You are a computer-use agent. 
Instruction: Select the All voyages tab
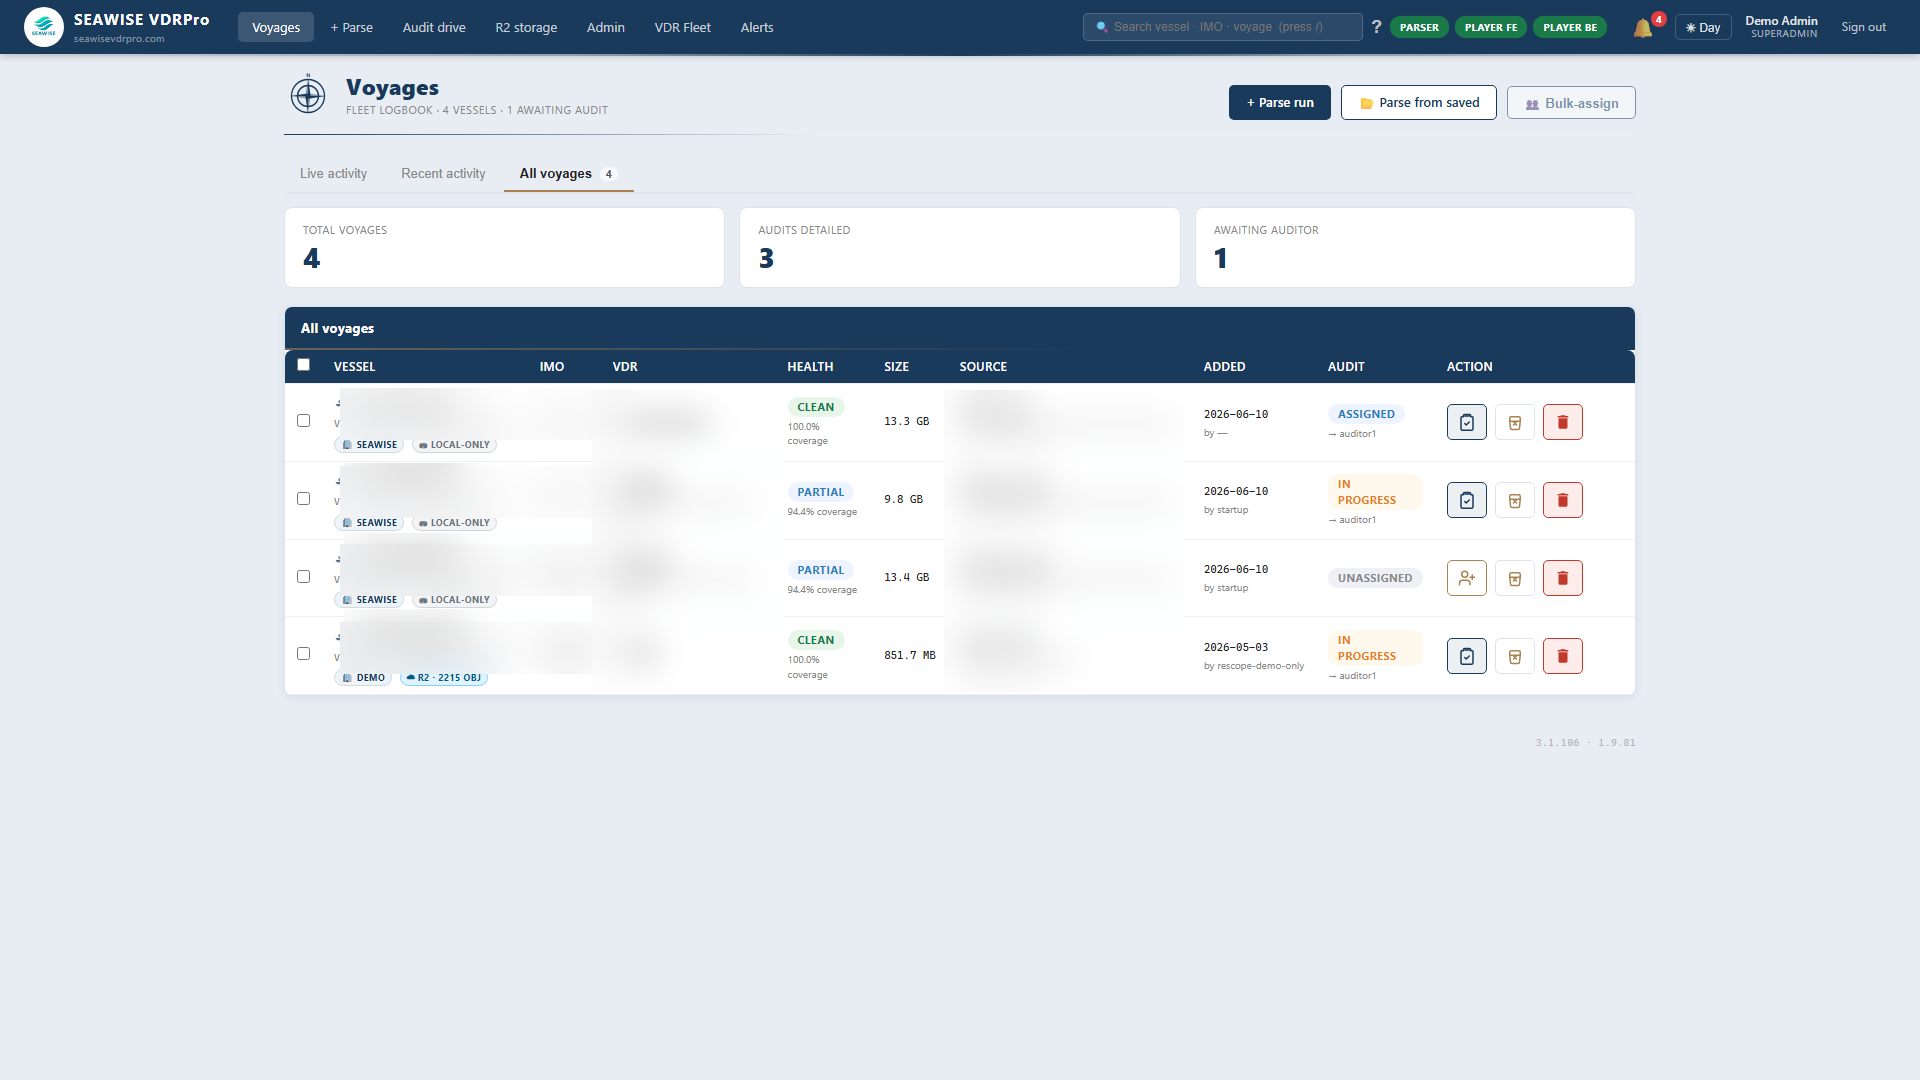(568, 173)
